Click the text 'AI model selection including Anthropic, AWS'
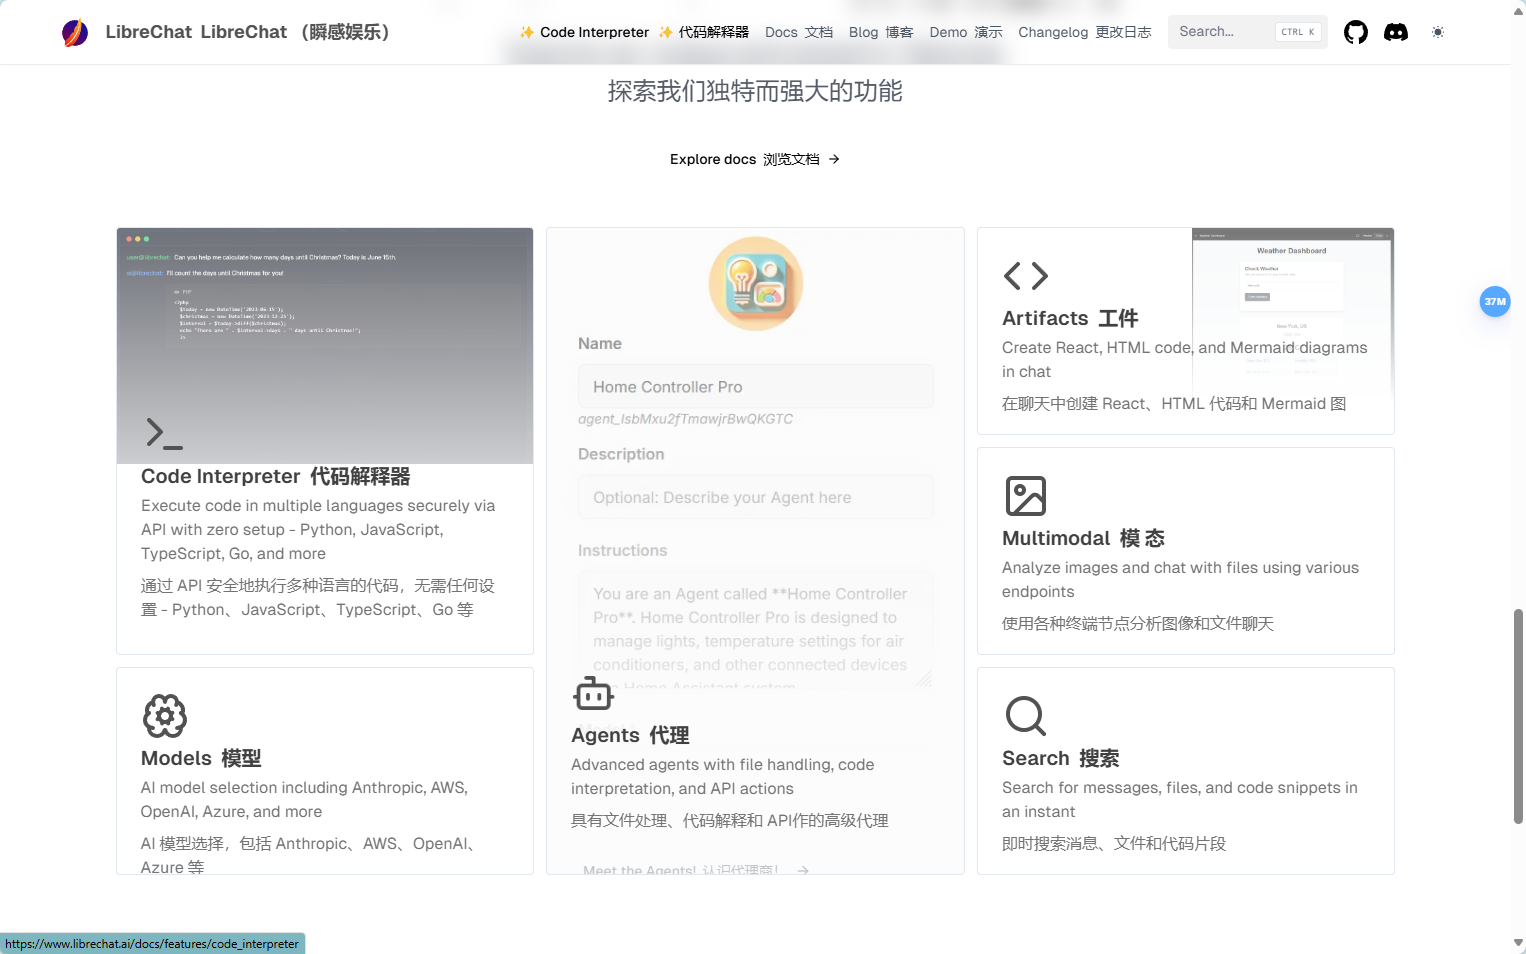Image resolution: width=1526 pixels, height=954 pixels. [304, 788]
